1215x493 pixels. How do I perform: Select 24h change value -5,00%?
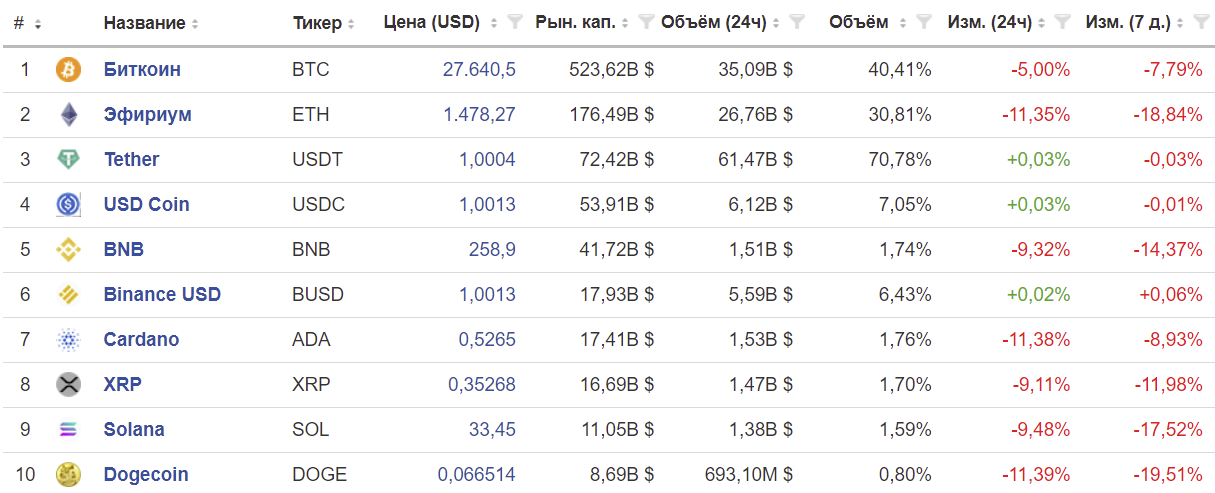click(x=1040, y=70)
